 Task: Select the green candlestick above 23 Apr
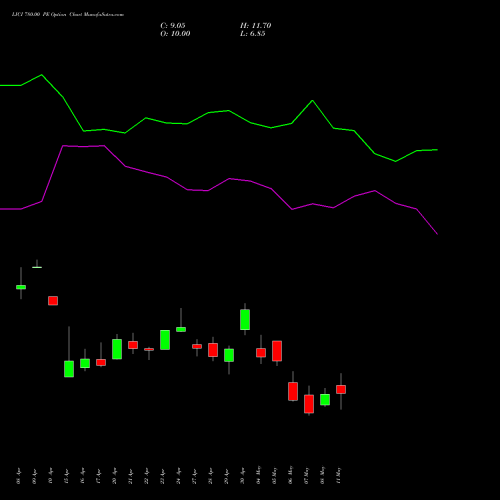click(x=165, y=340)
